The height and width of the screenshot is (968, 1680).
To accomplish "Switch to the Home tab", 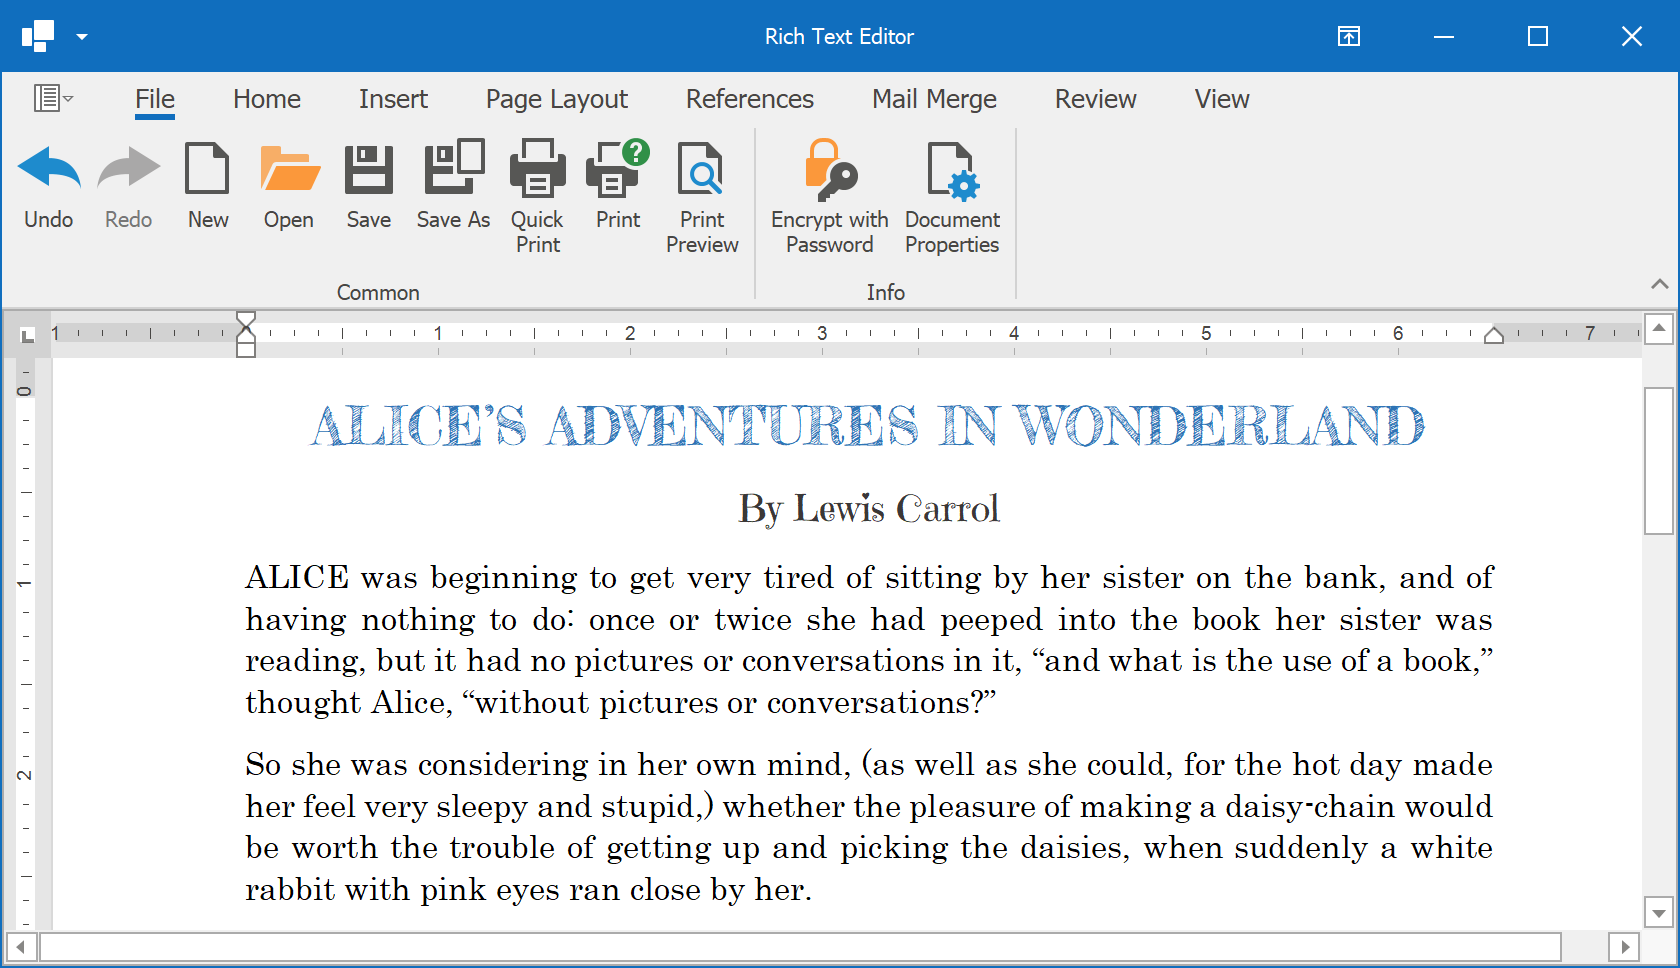I will (266, 99).
